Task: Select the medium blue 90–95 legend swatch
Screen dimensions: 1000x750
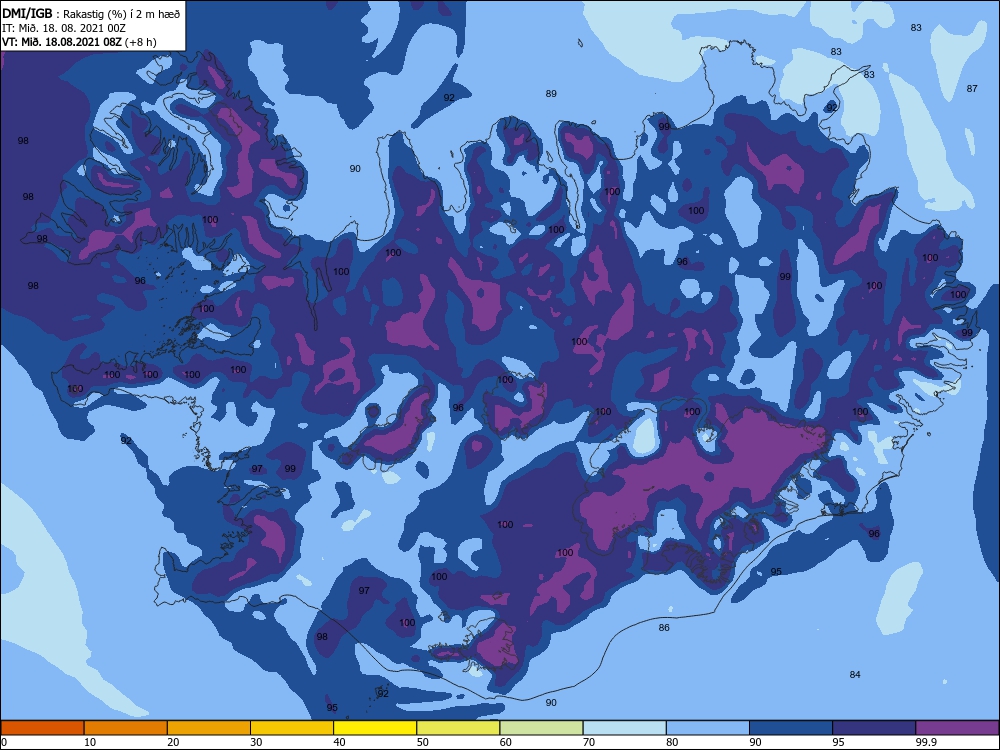Action: coord(791,728)
